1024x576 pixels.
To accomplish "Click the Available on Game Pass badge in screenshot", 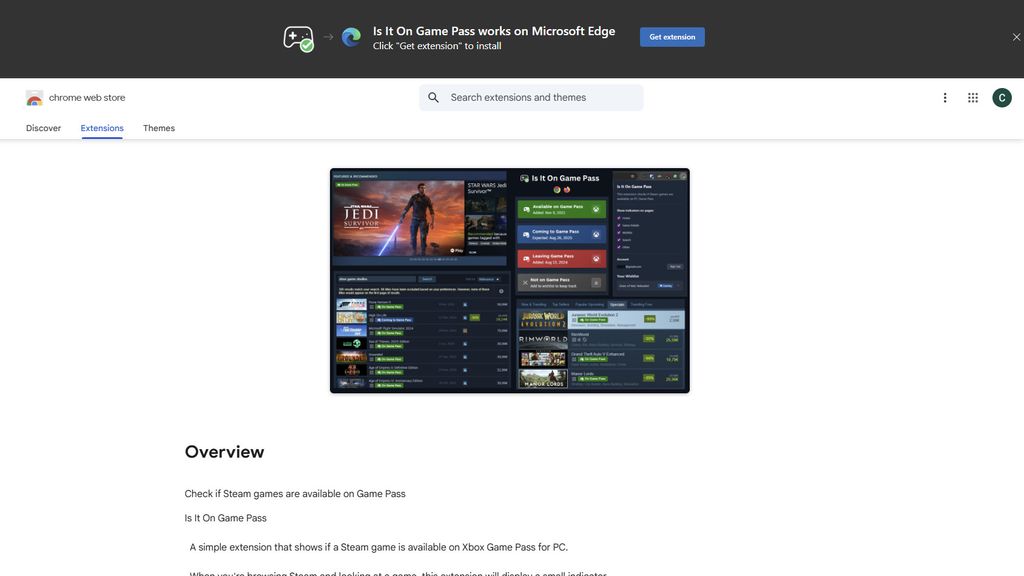I will (x=560, y=207).
